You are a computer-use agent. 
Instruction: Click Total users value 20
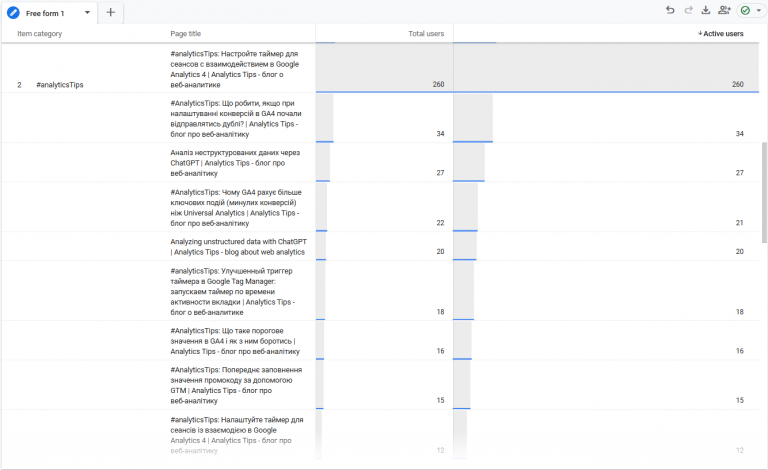coord(440,252)
